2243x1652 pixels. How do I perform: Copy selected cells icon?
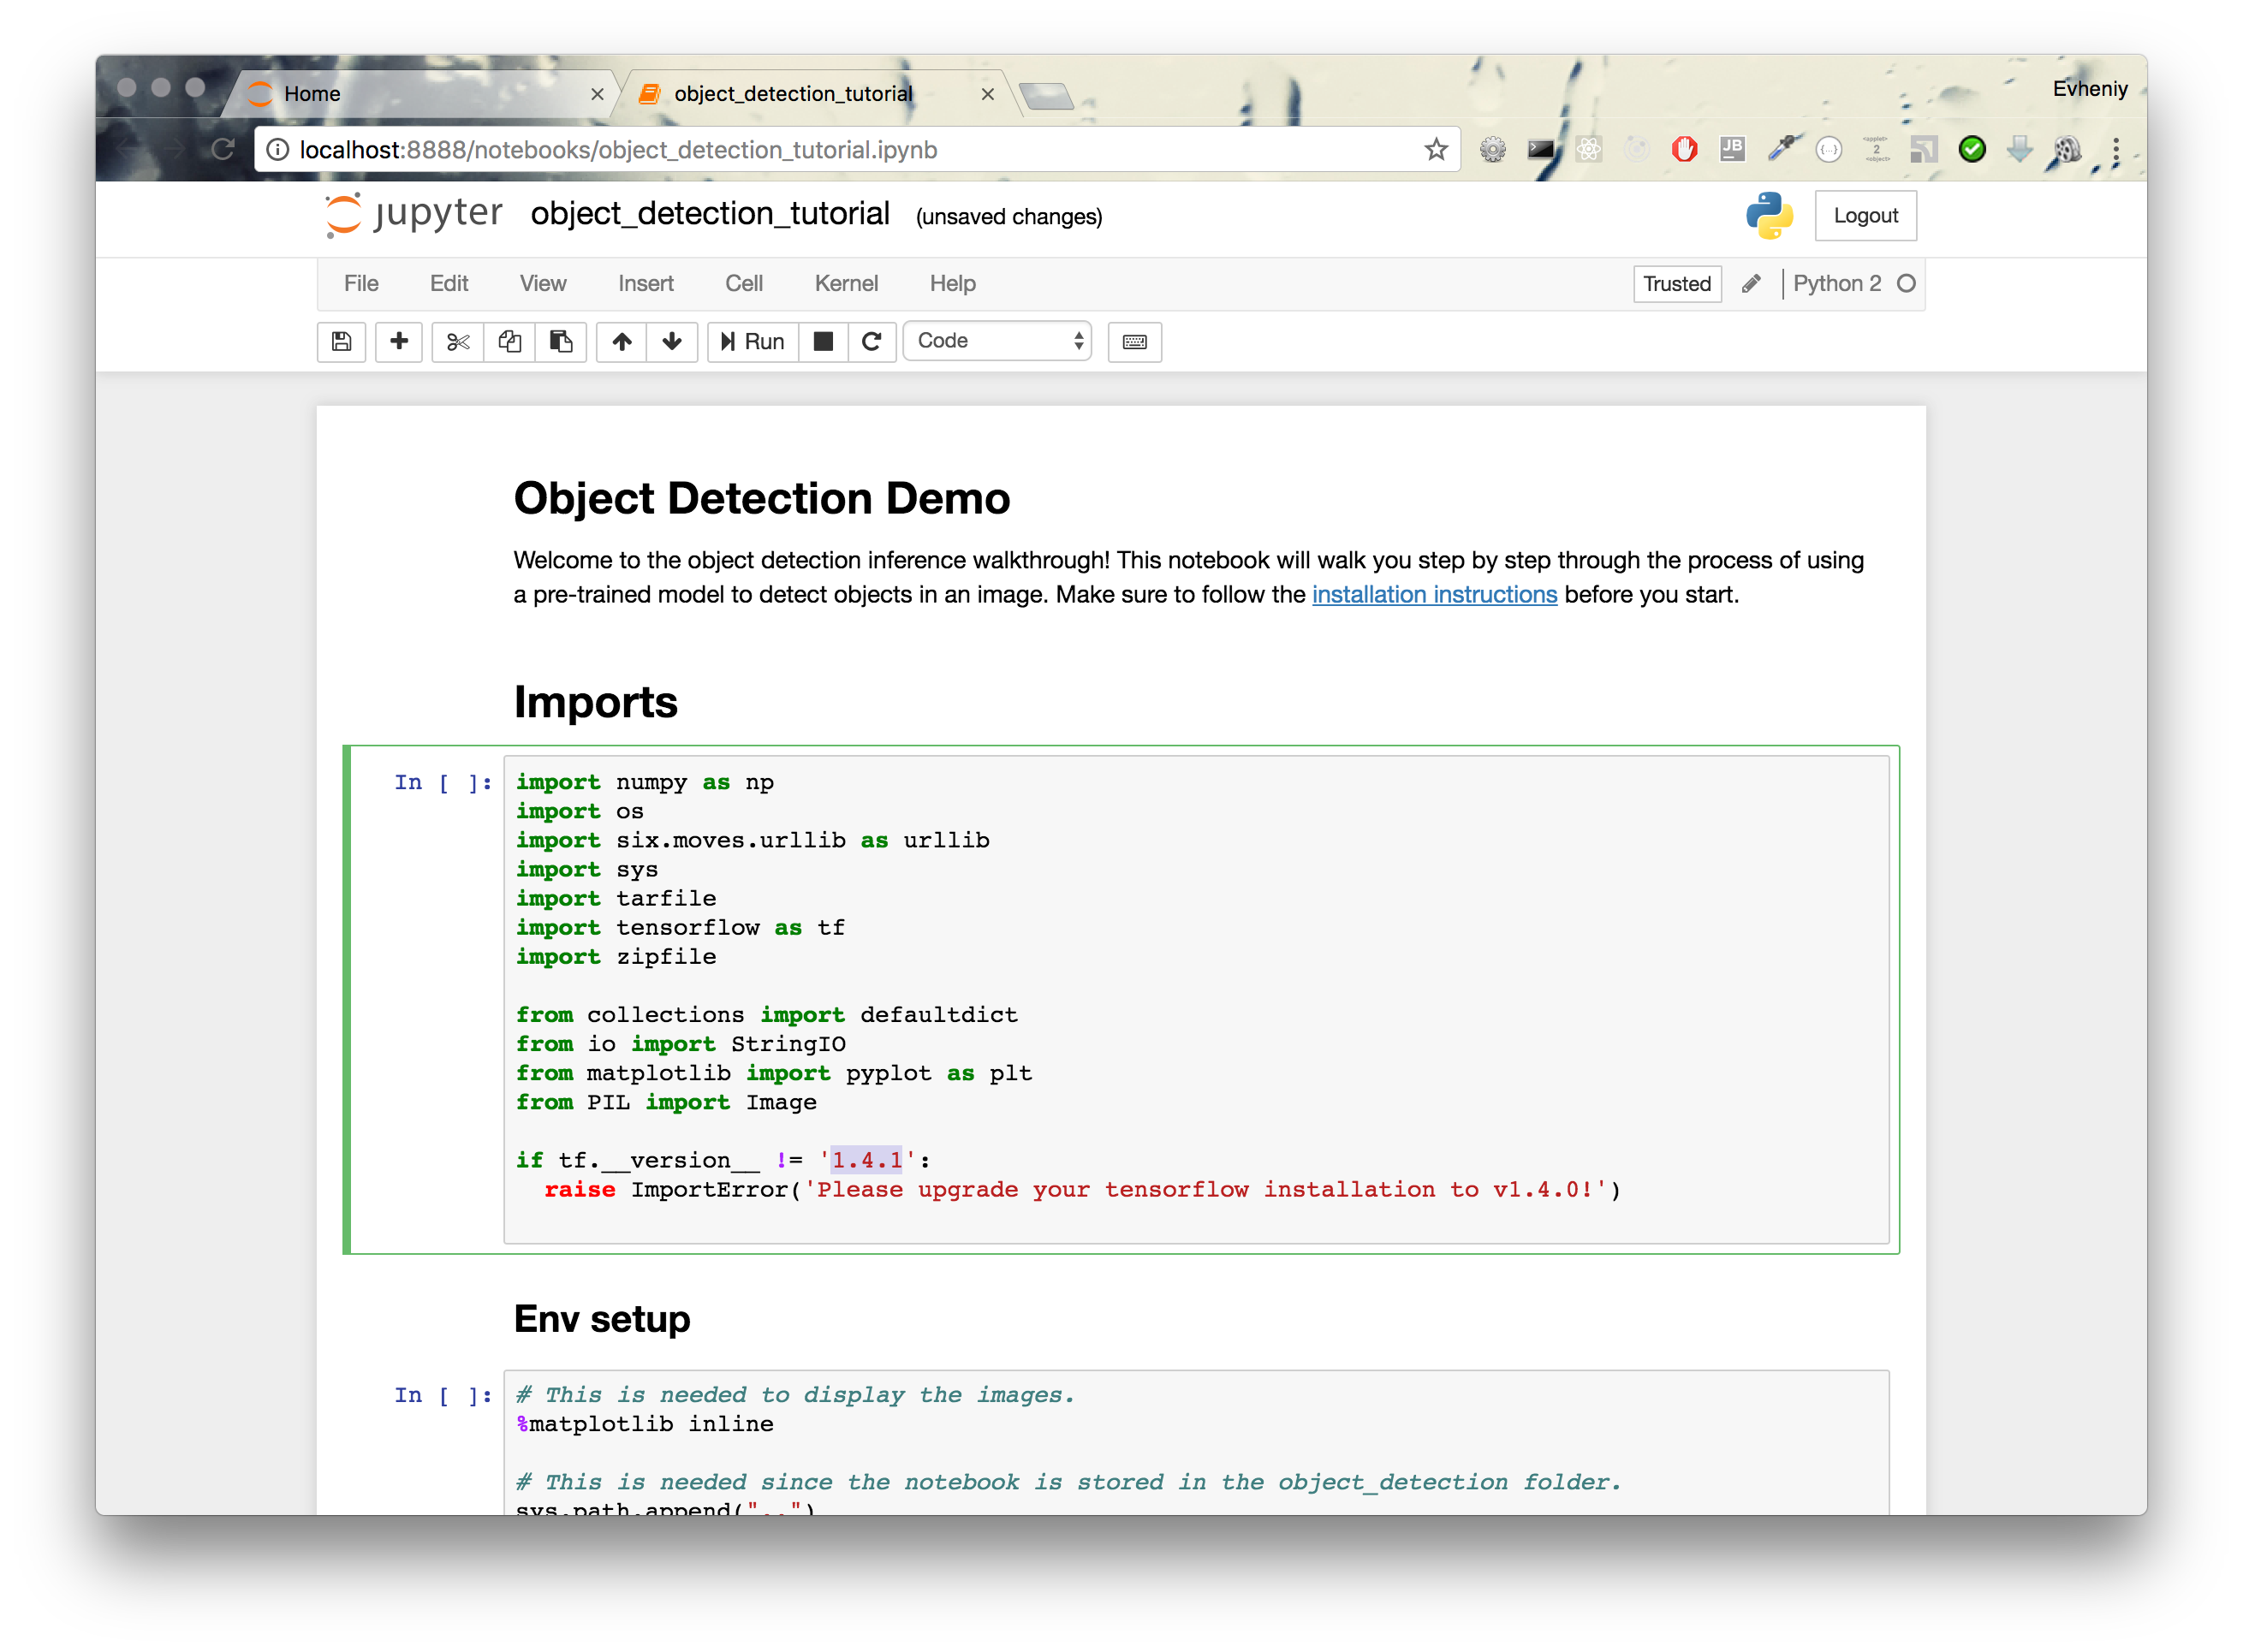pyautogui.click(x=510, y=342)
